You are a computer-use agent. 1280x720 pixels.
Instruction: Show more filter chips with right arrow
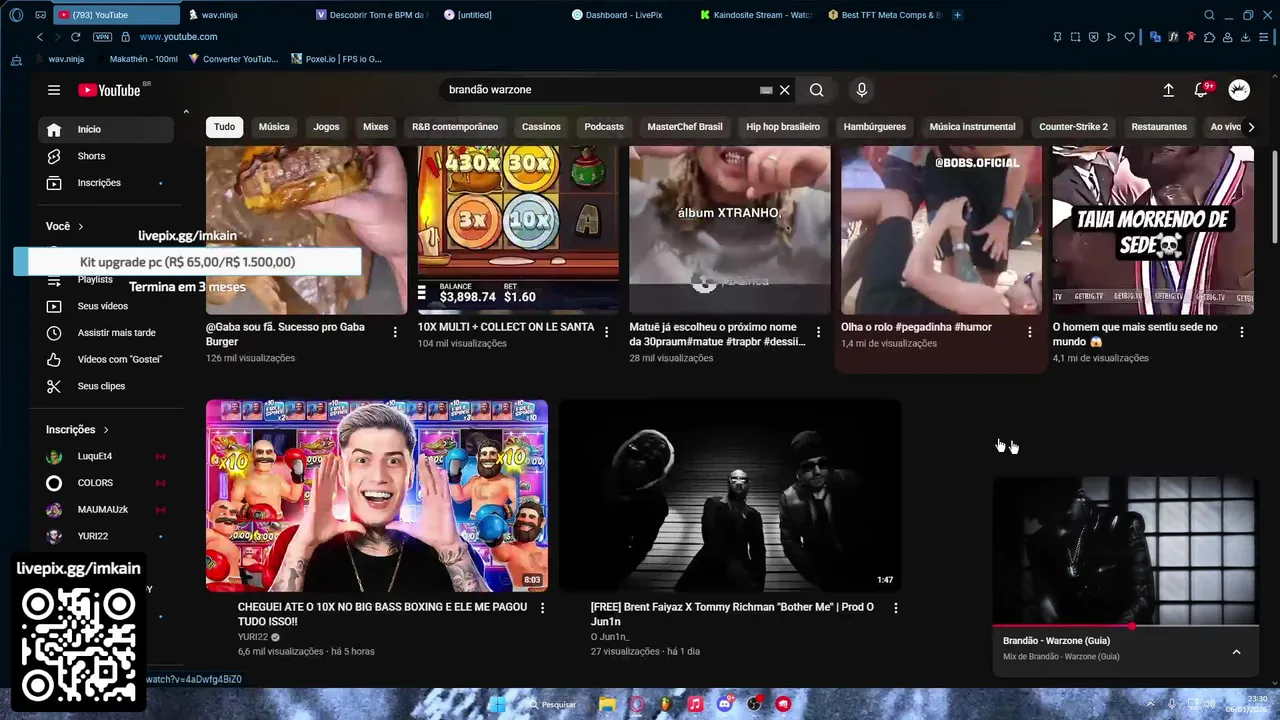tap(1251, 127)
